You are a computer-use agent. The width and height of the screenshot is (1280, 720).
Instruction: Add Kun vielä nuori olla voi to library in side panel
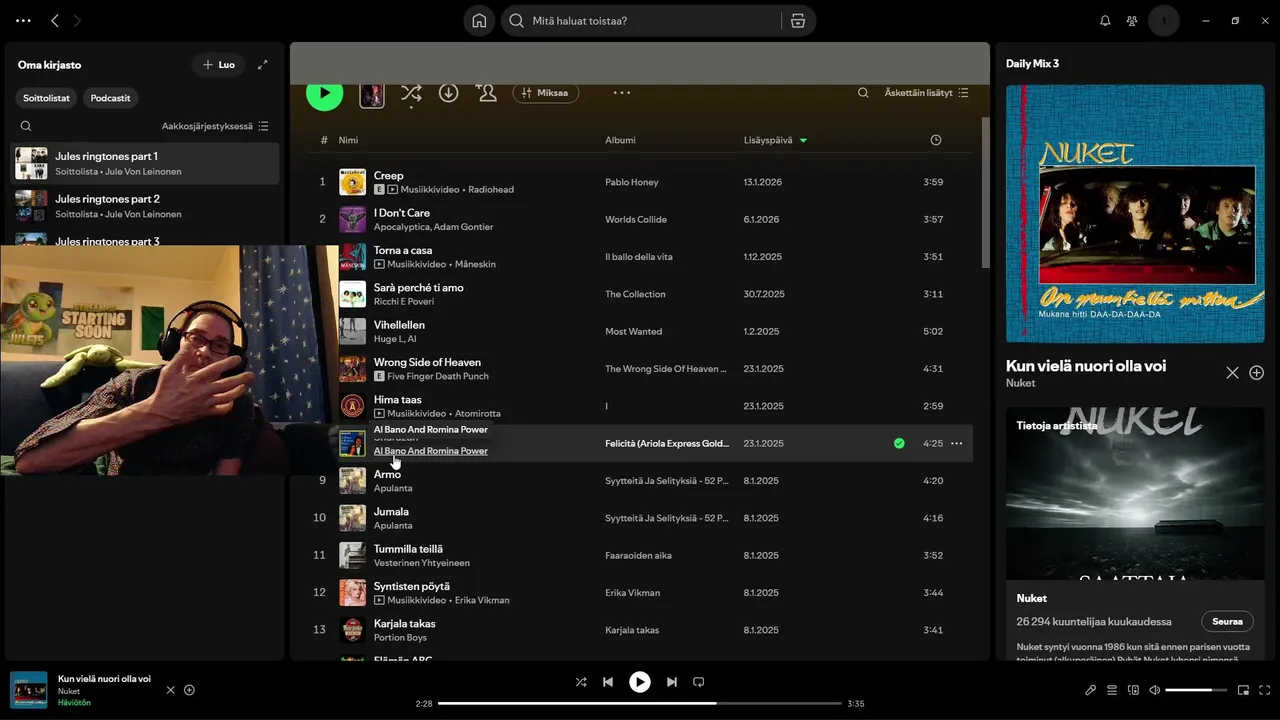[1257, 373]
